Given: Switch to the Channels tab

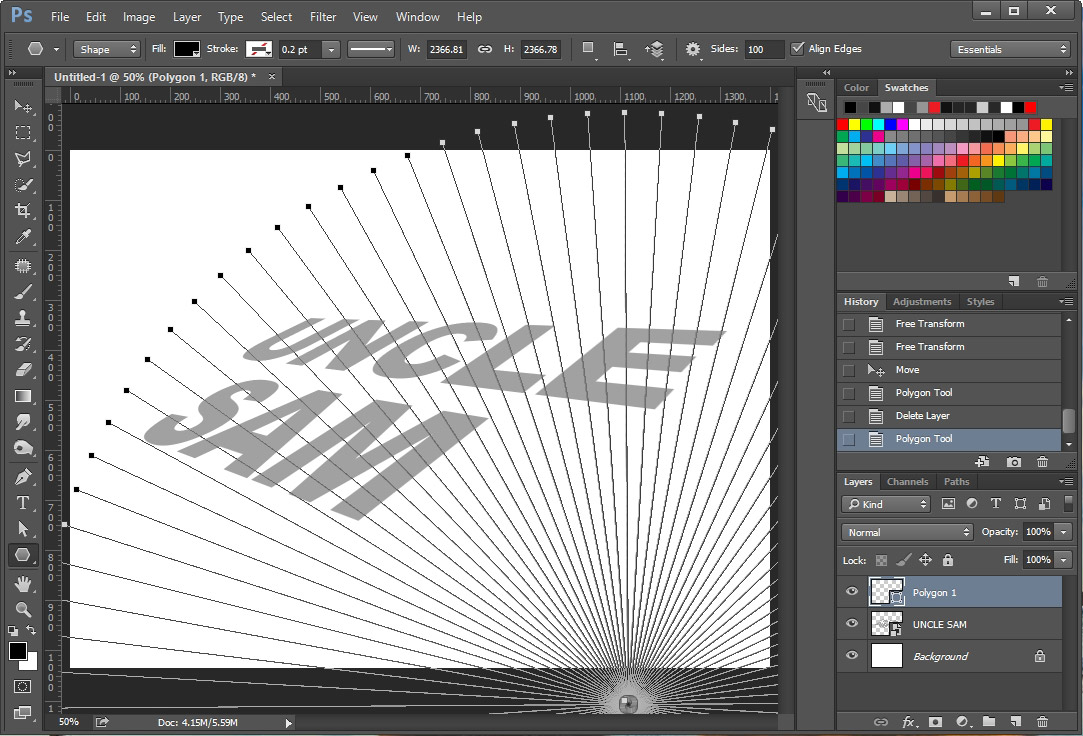Looking at the screenshot, I should [x=907, y=481].
